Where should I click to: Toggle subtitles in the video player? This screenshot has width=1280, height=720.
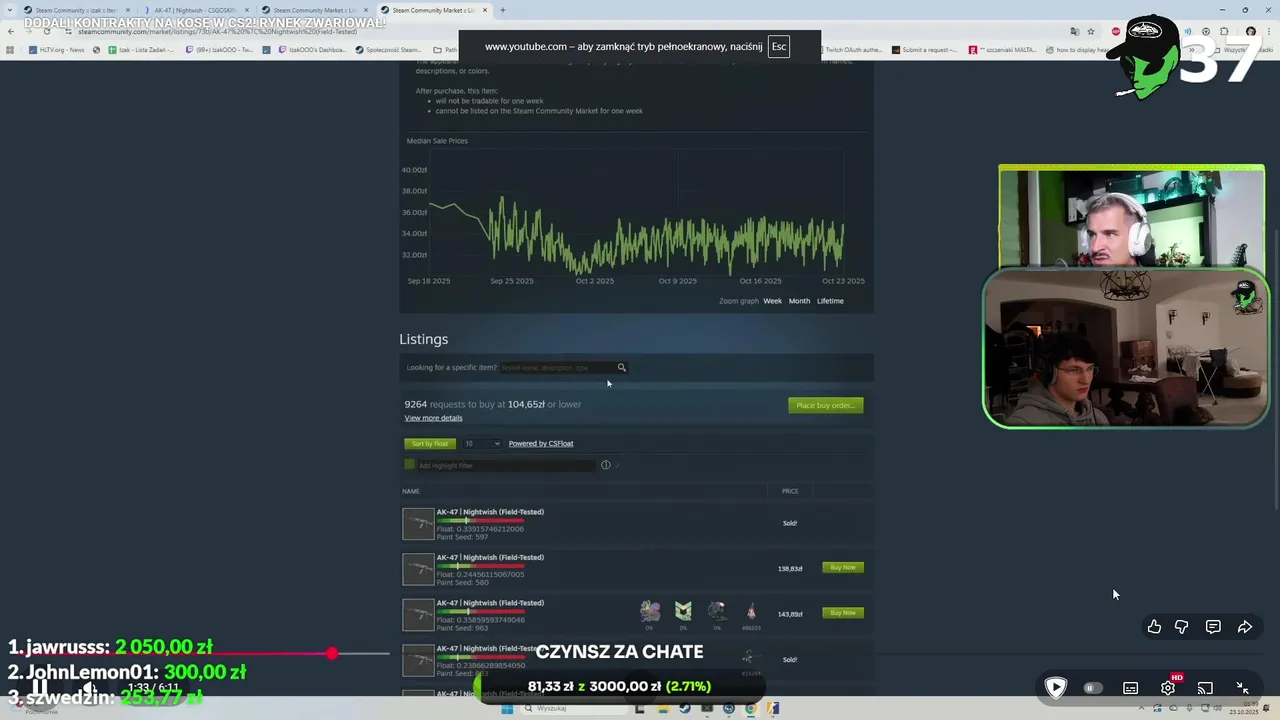pos(1131,688)
